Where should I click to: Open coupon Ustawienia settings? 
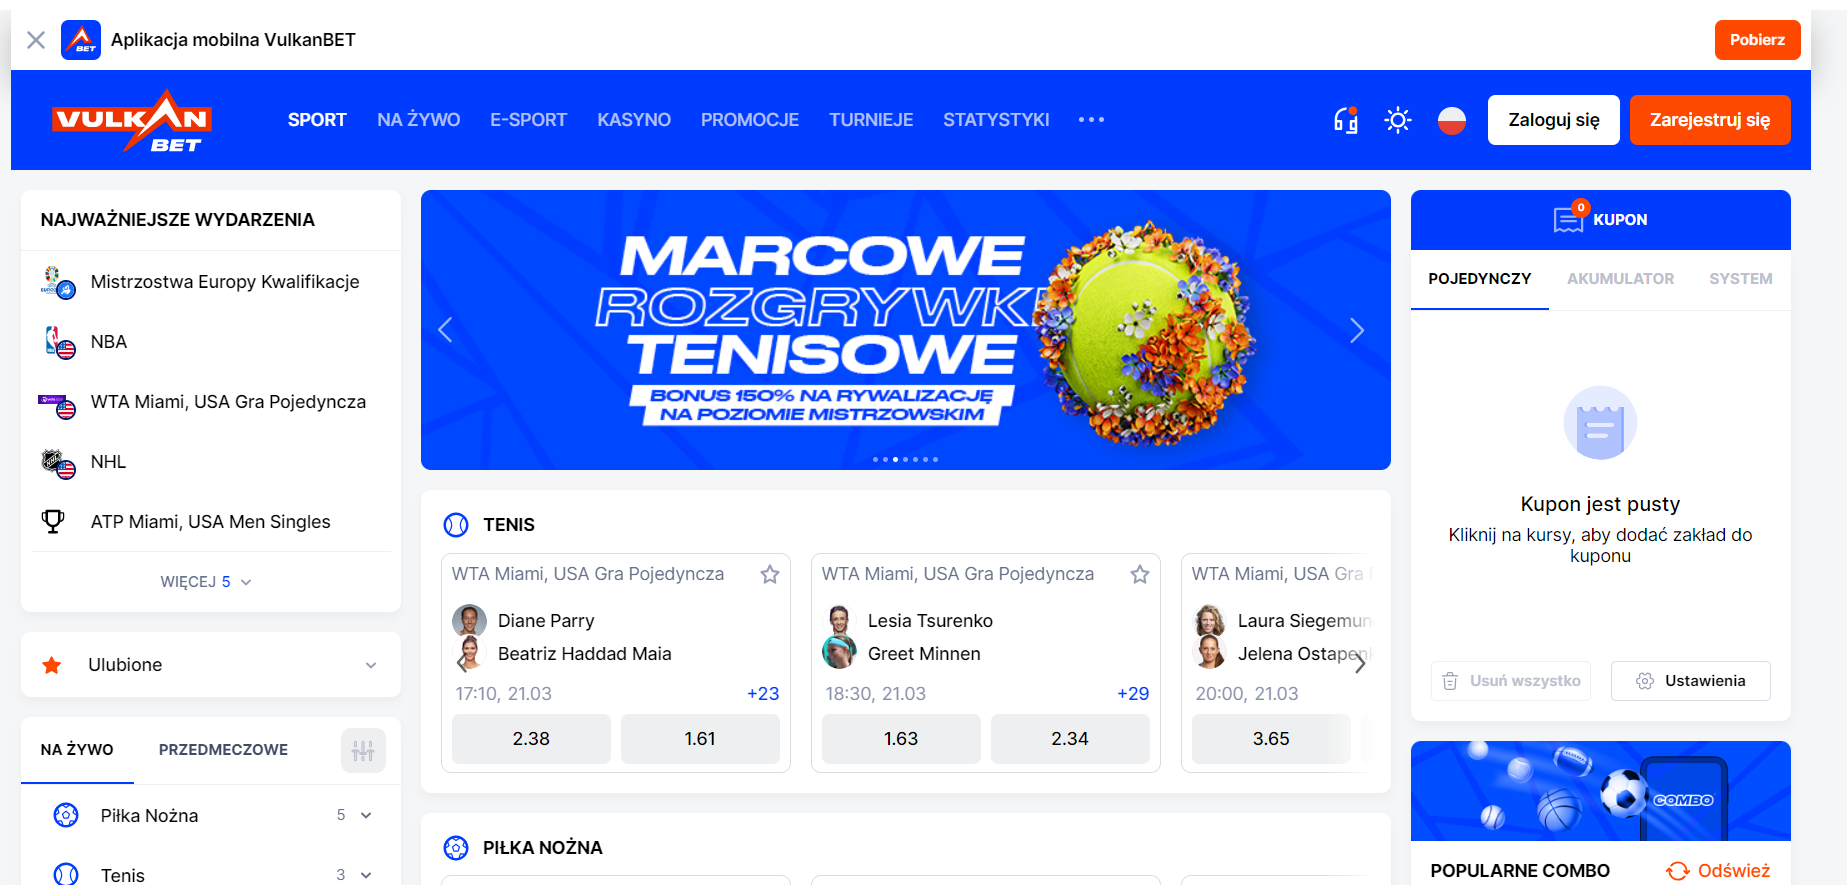(1691, 681)
